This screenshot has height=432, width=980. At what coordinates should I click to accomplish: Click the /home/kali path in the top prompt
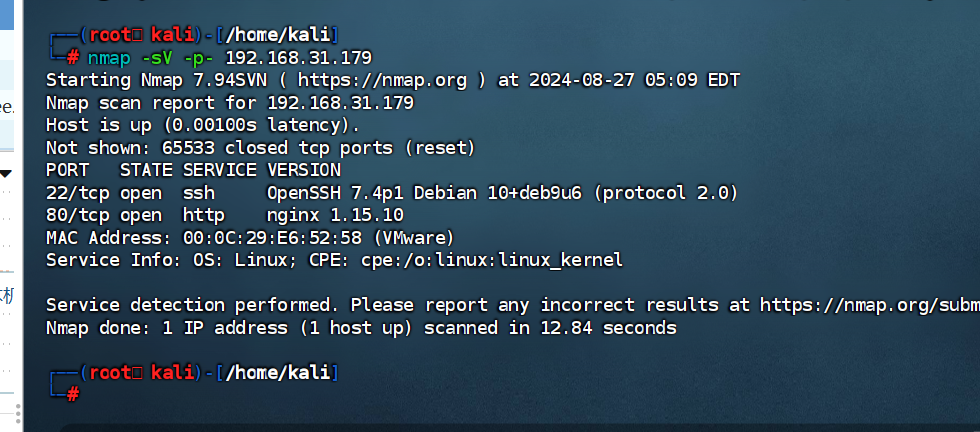pos(281,35)
